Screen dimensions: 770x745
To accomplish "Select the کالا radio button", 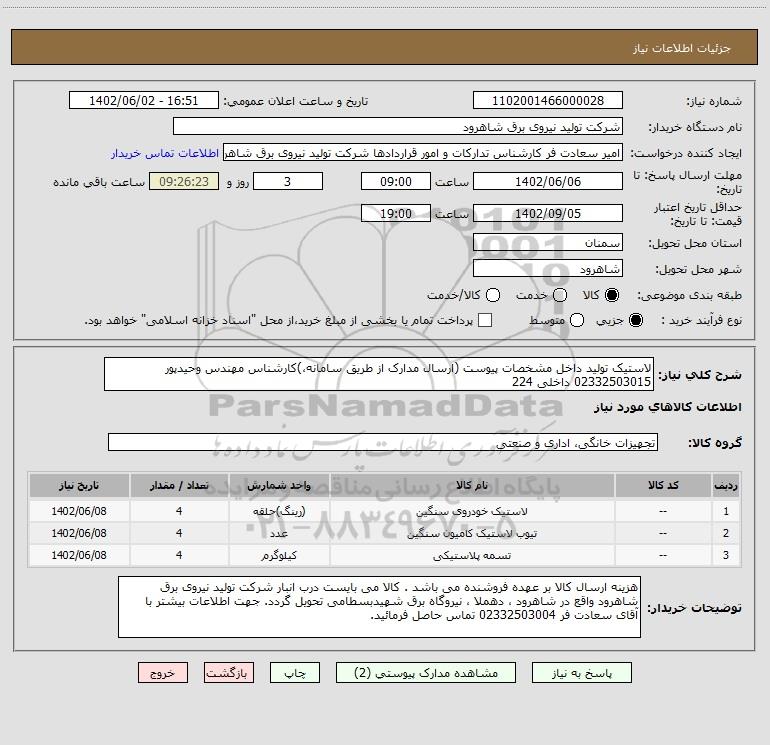I will click(612, 295).
